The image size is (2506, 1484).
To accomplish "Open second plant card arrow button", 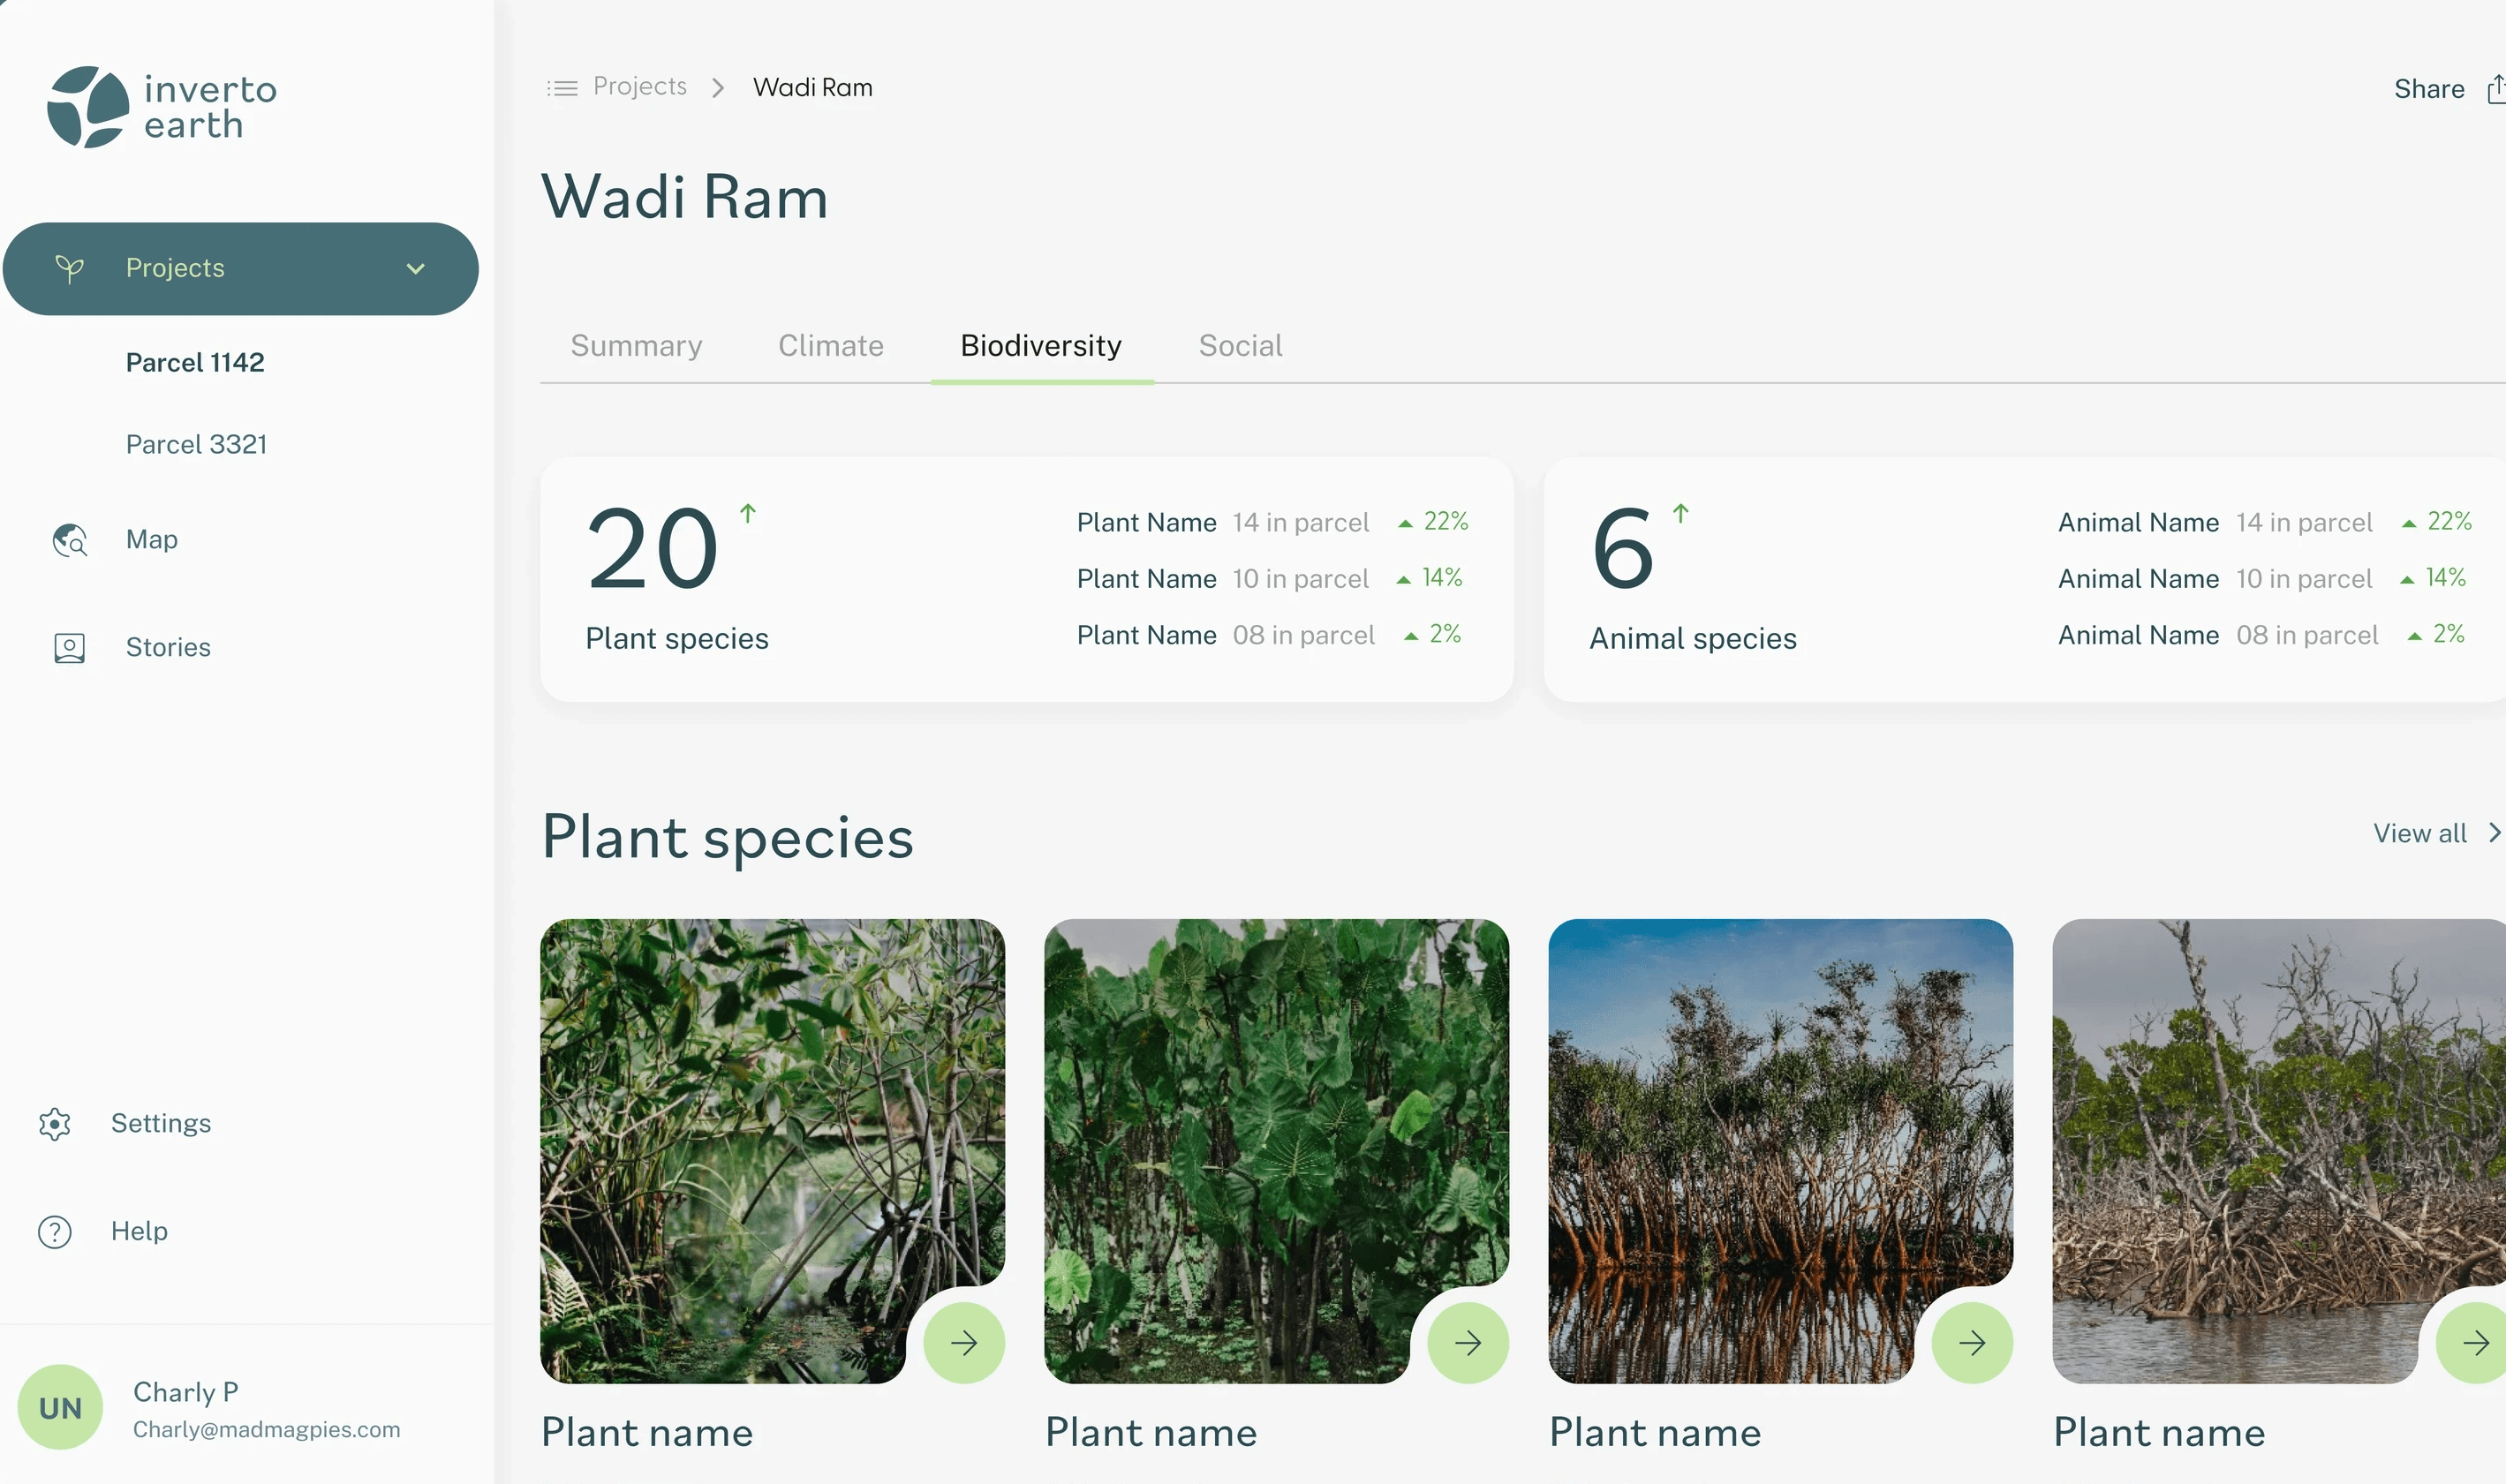I will (1468, 1343).
